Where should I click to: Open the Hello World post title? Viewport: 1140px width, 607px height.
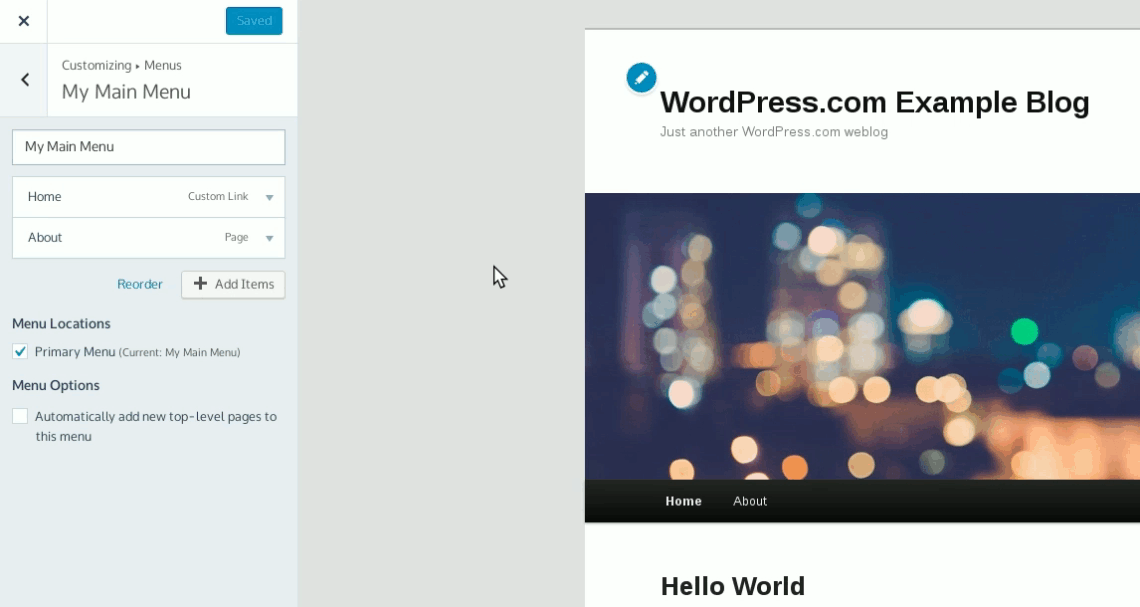point(733,586)
